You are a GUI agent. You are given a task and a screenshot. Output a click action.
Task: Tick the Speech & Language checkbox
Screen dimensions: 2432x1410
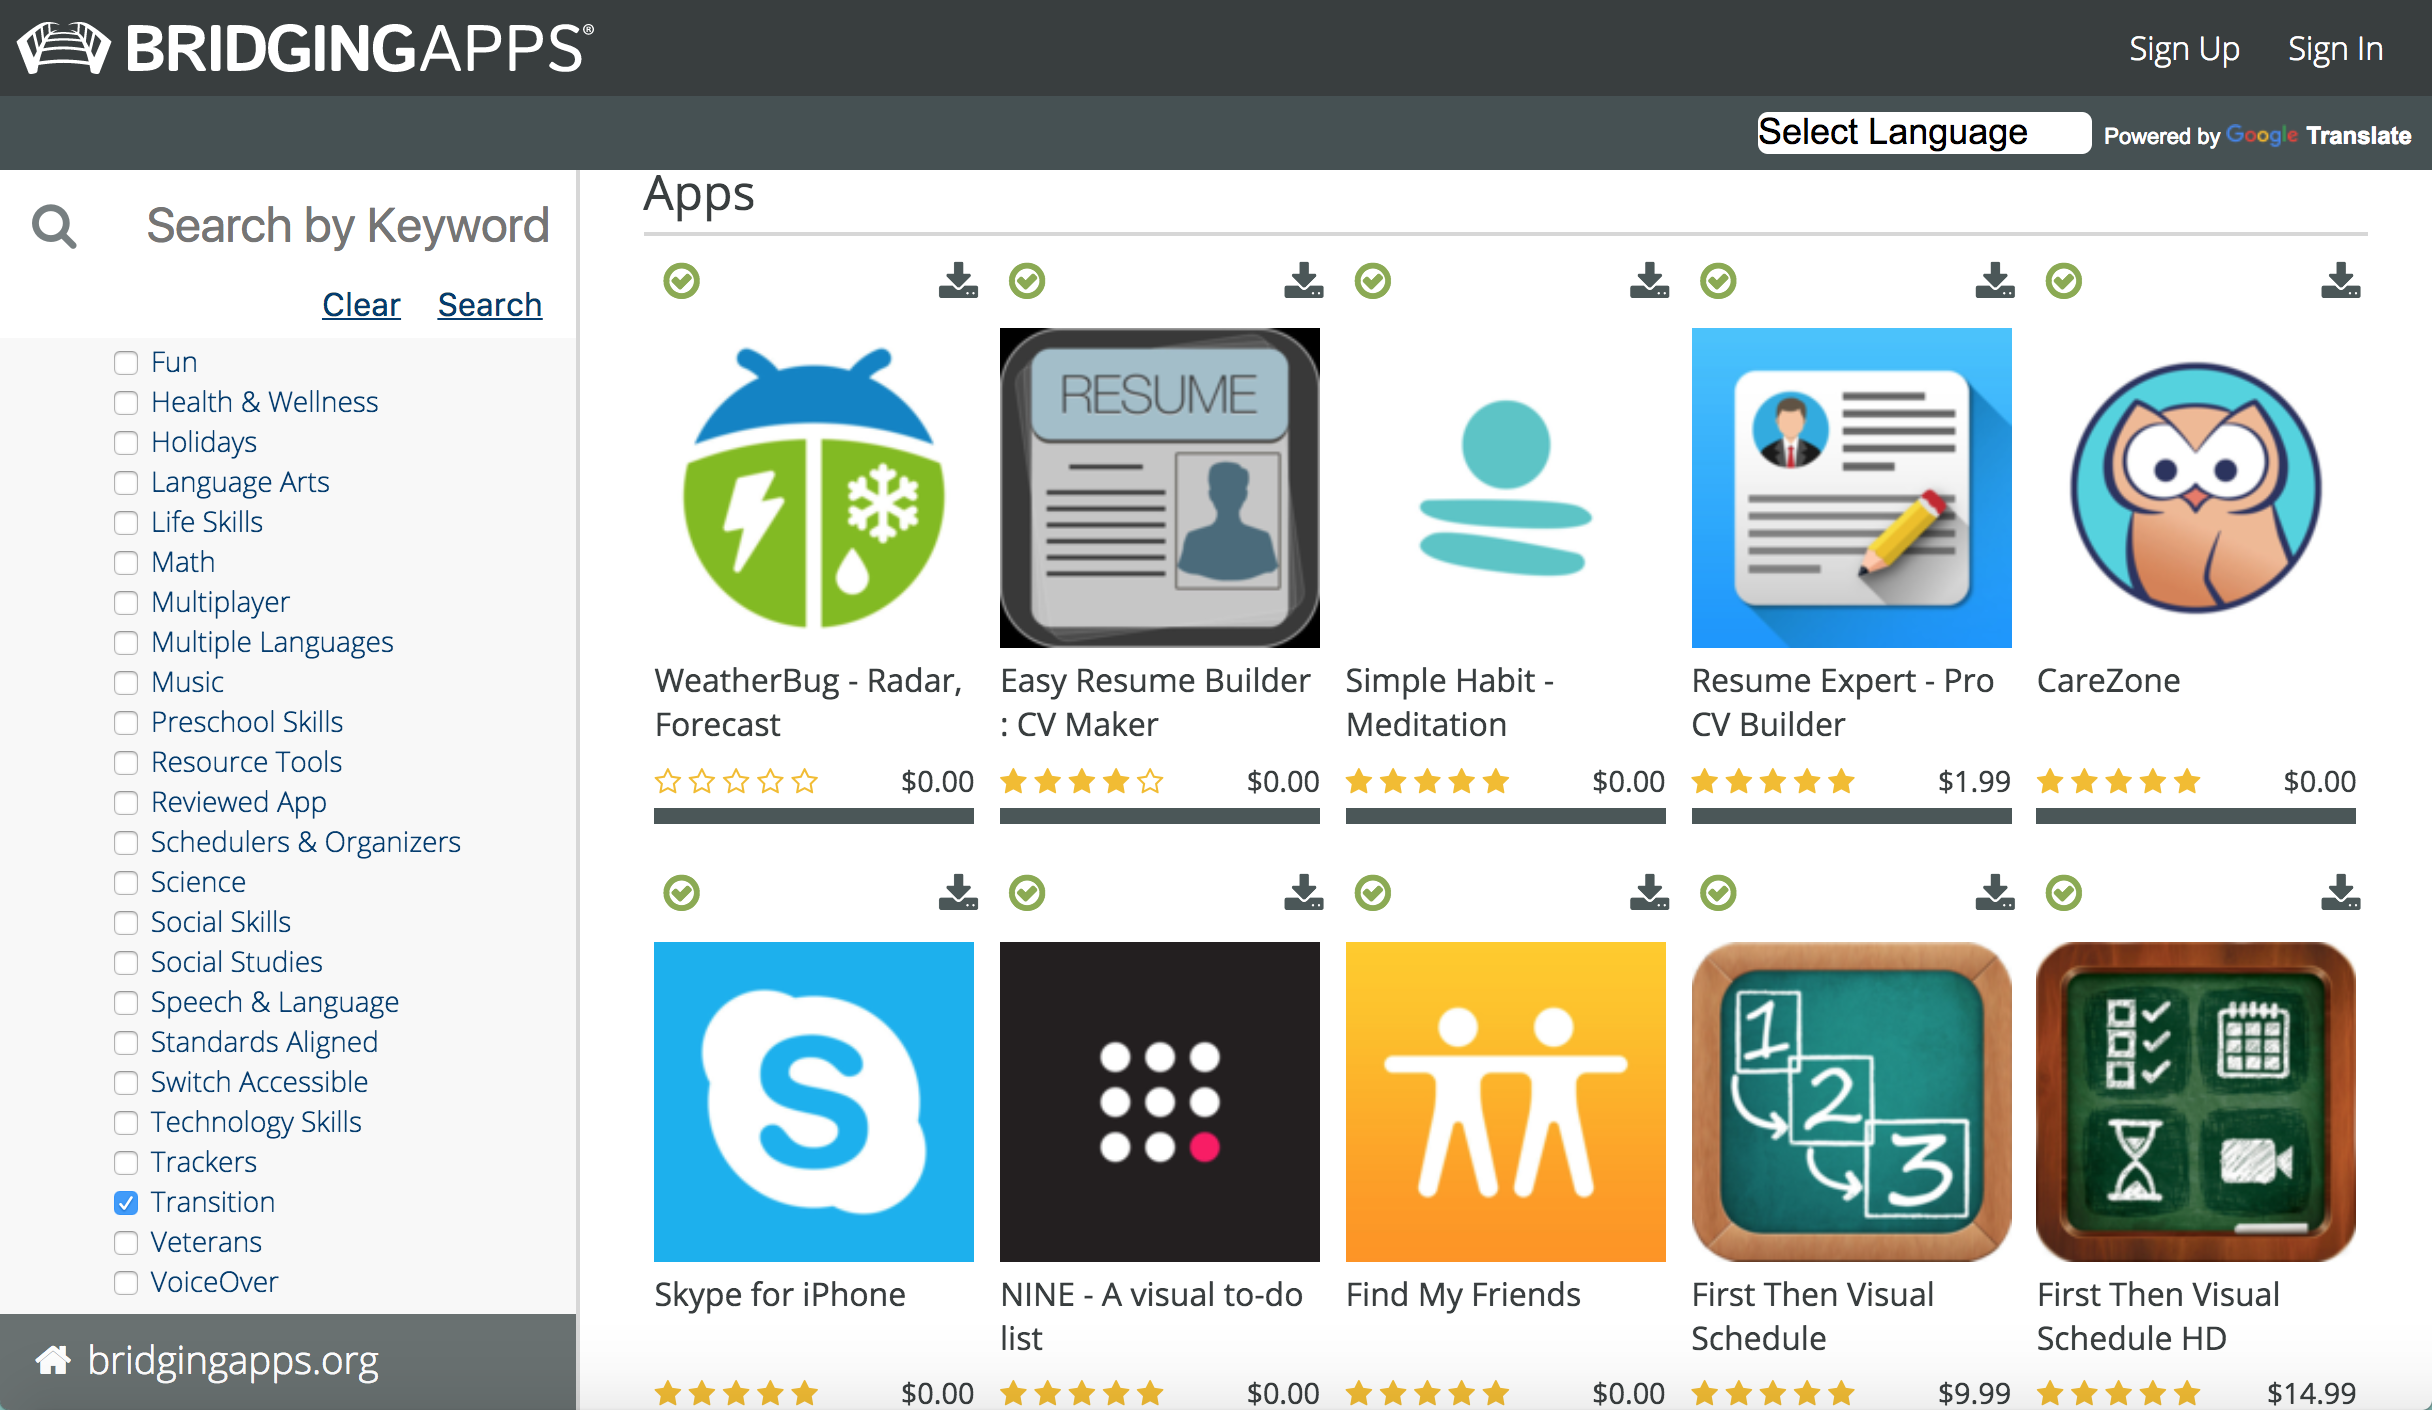[126, 1003]
